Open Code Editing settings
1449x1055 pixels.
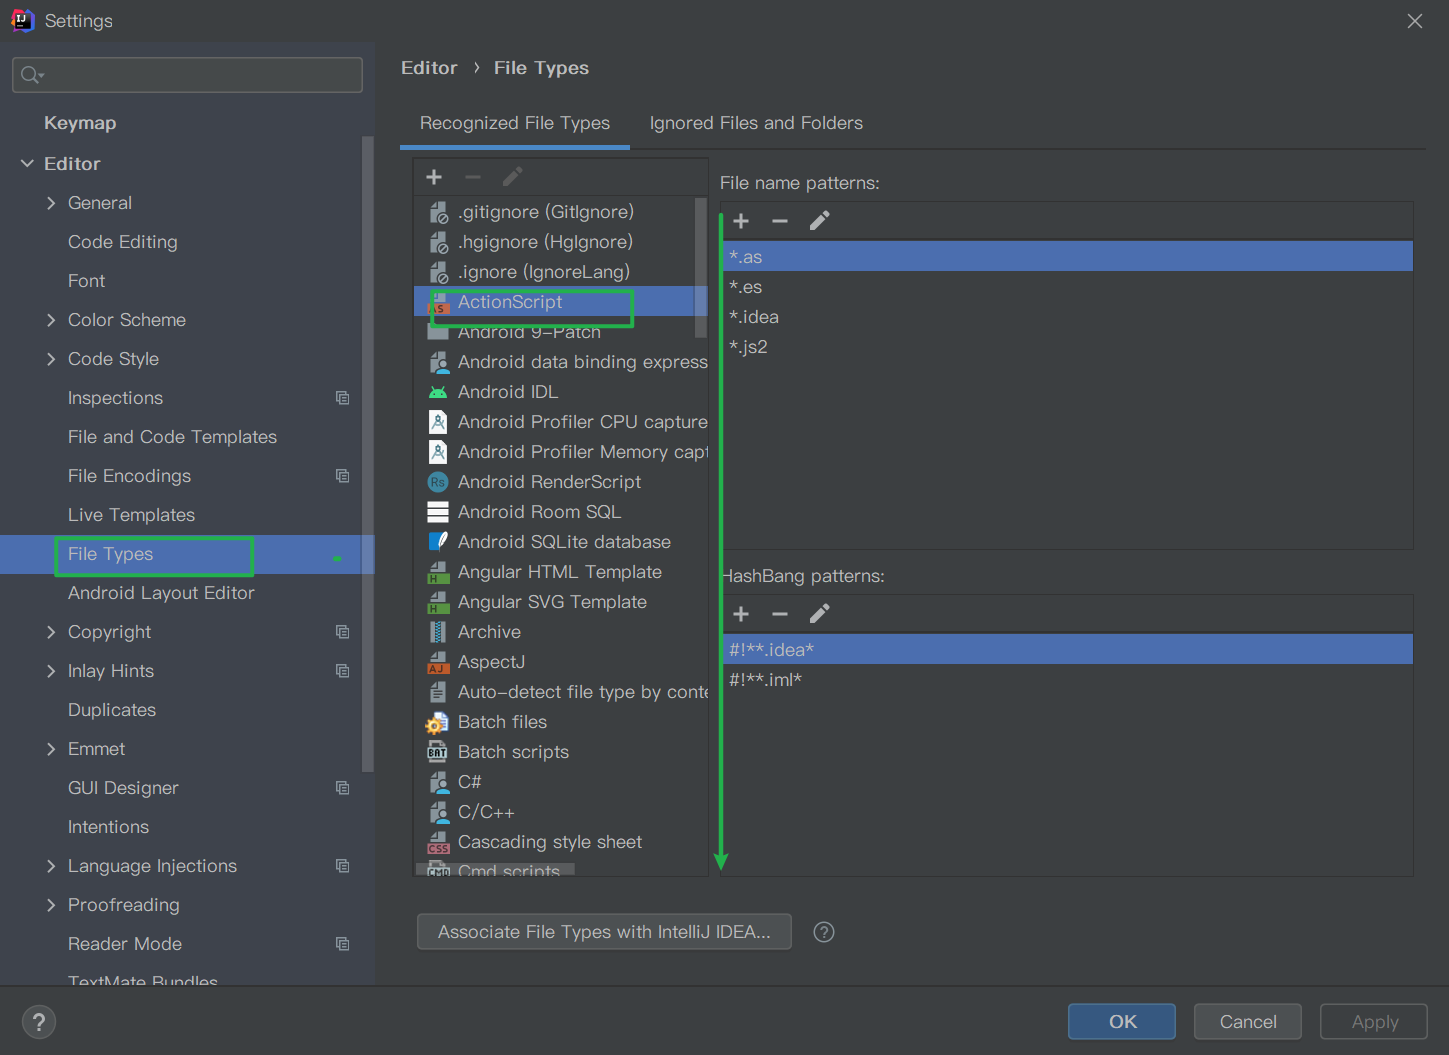123,242
